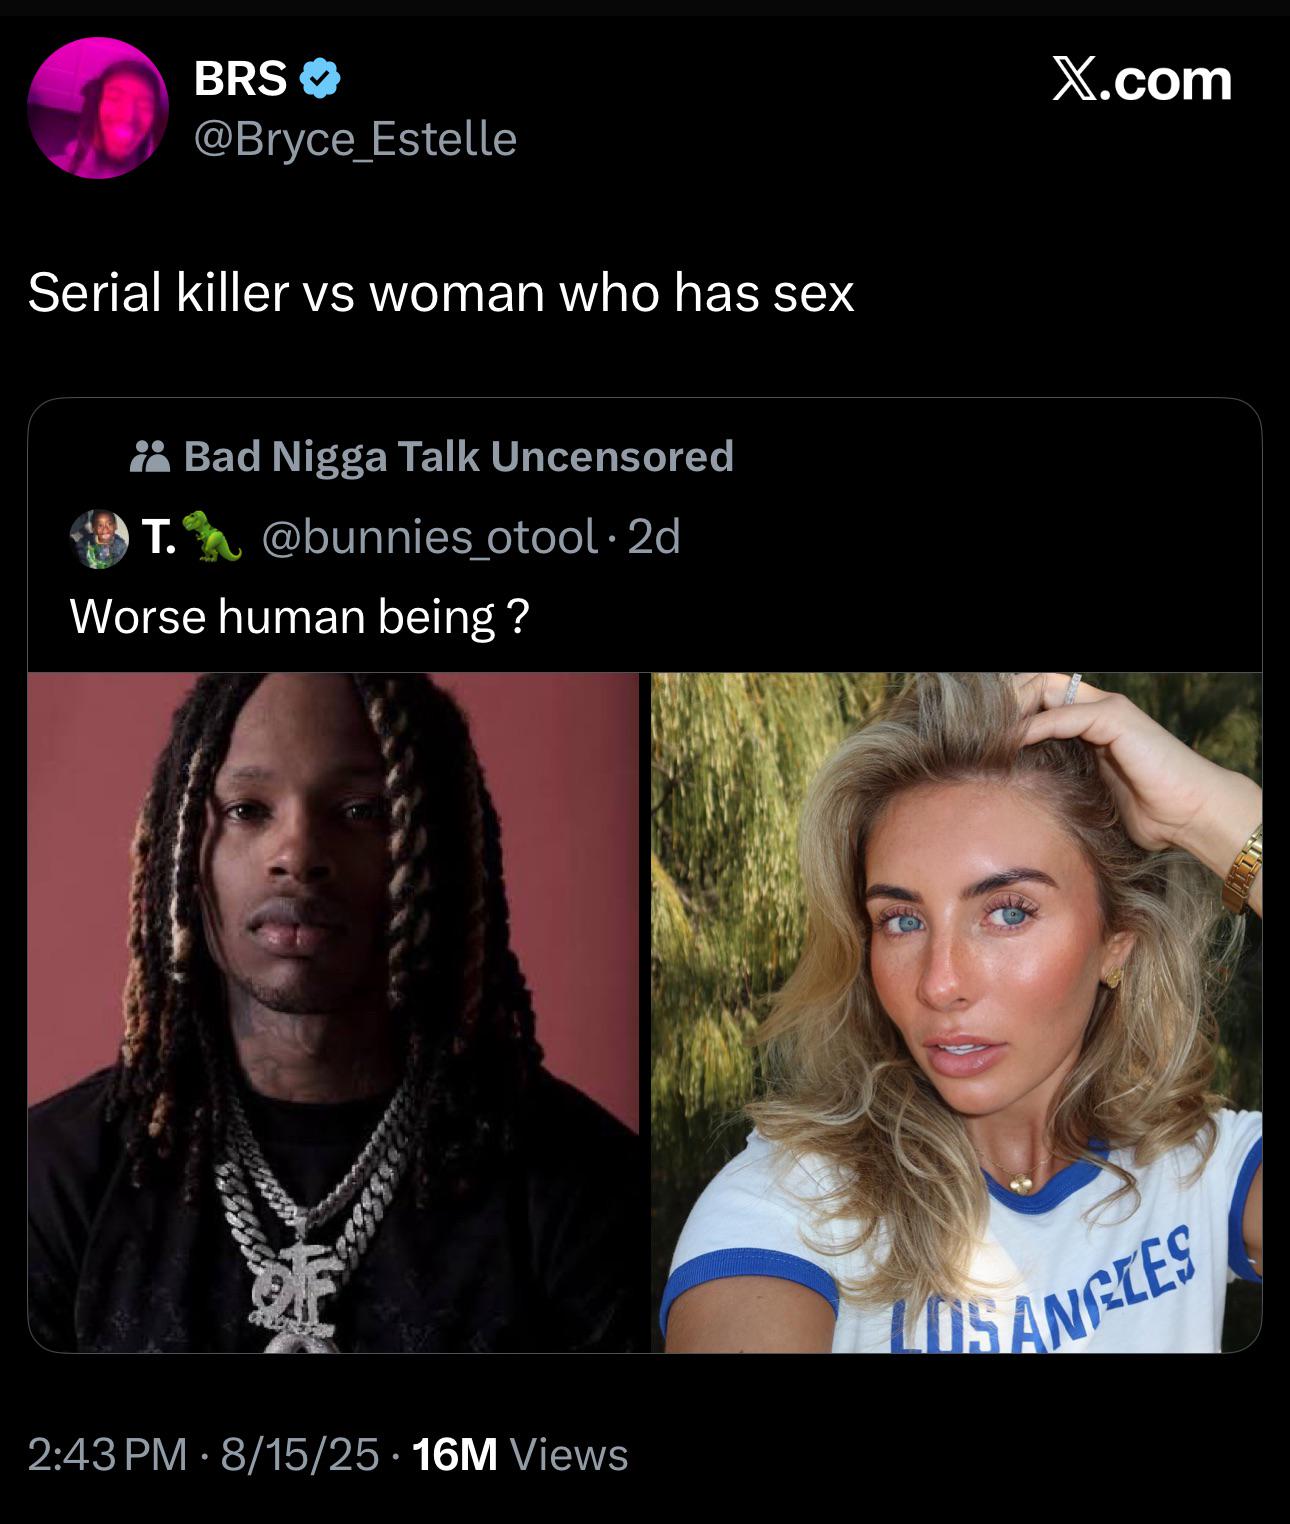The image size is (1290, 1524).
Task: Open the community name link above the quote
Action: tap(459, 457)
